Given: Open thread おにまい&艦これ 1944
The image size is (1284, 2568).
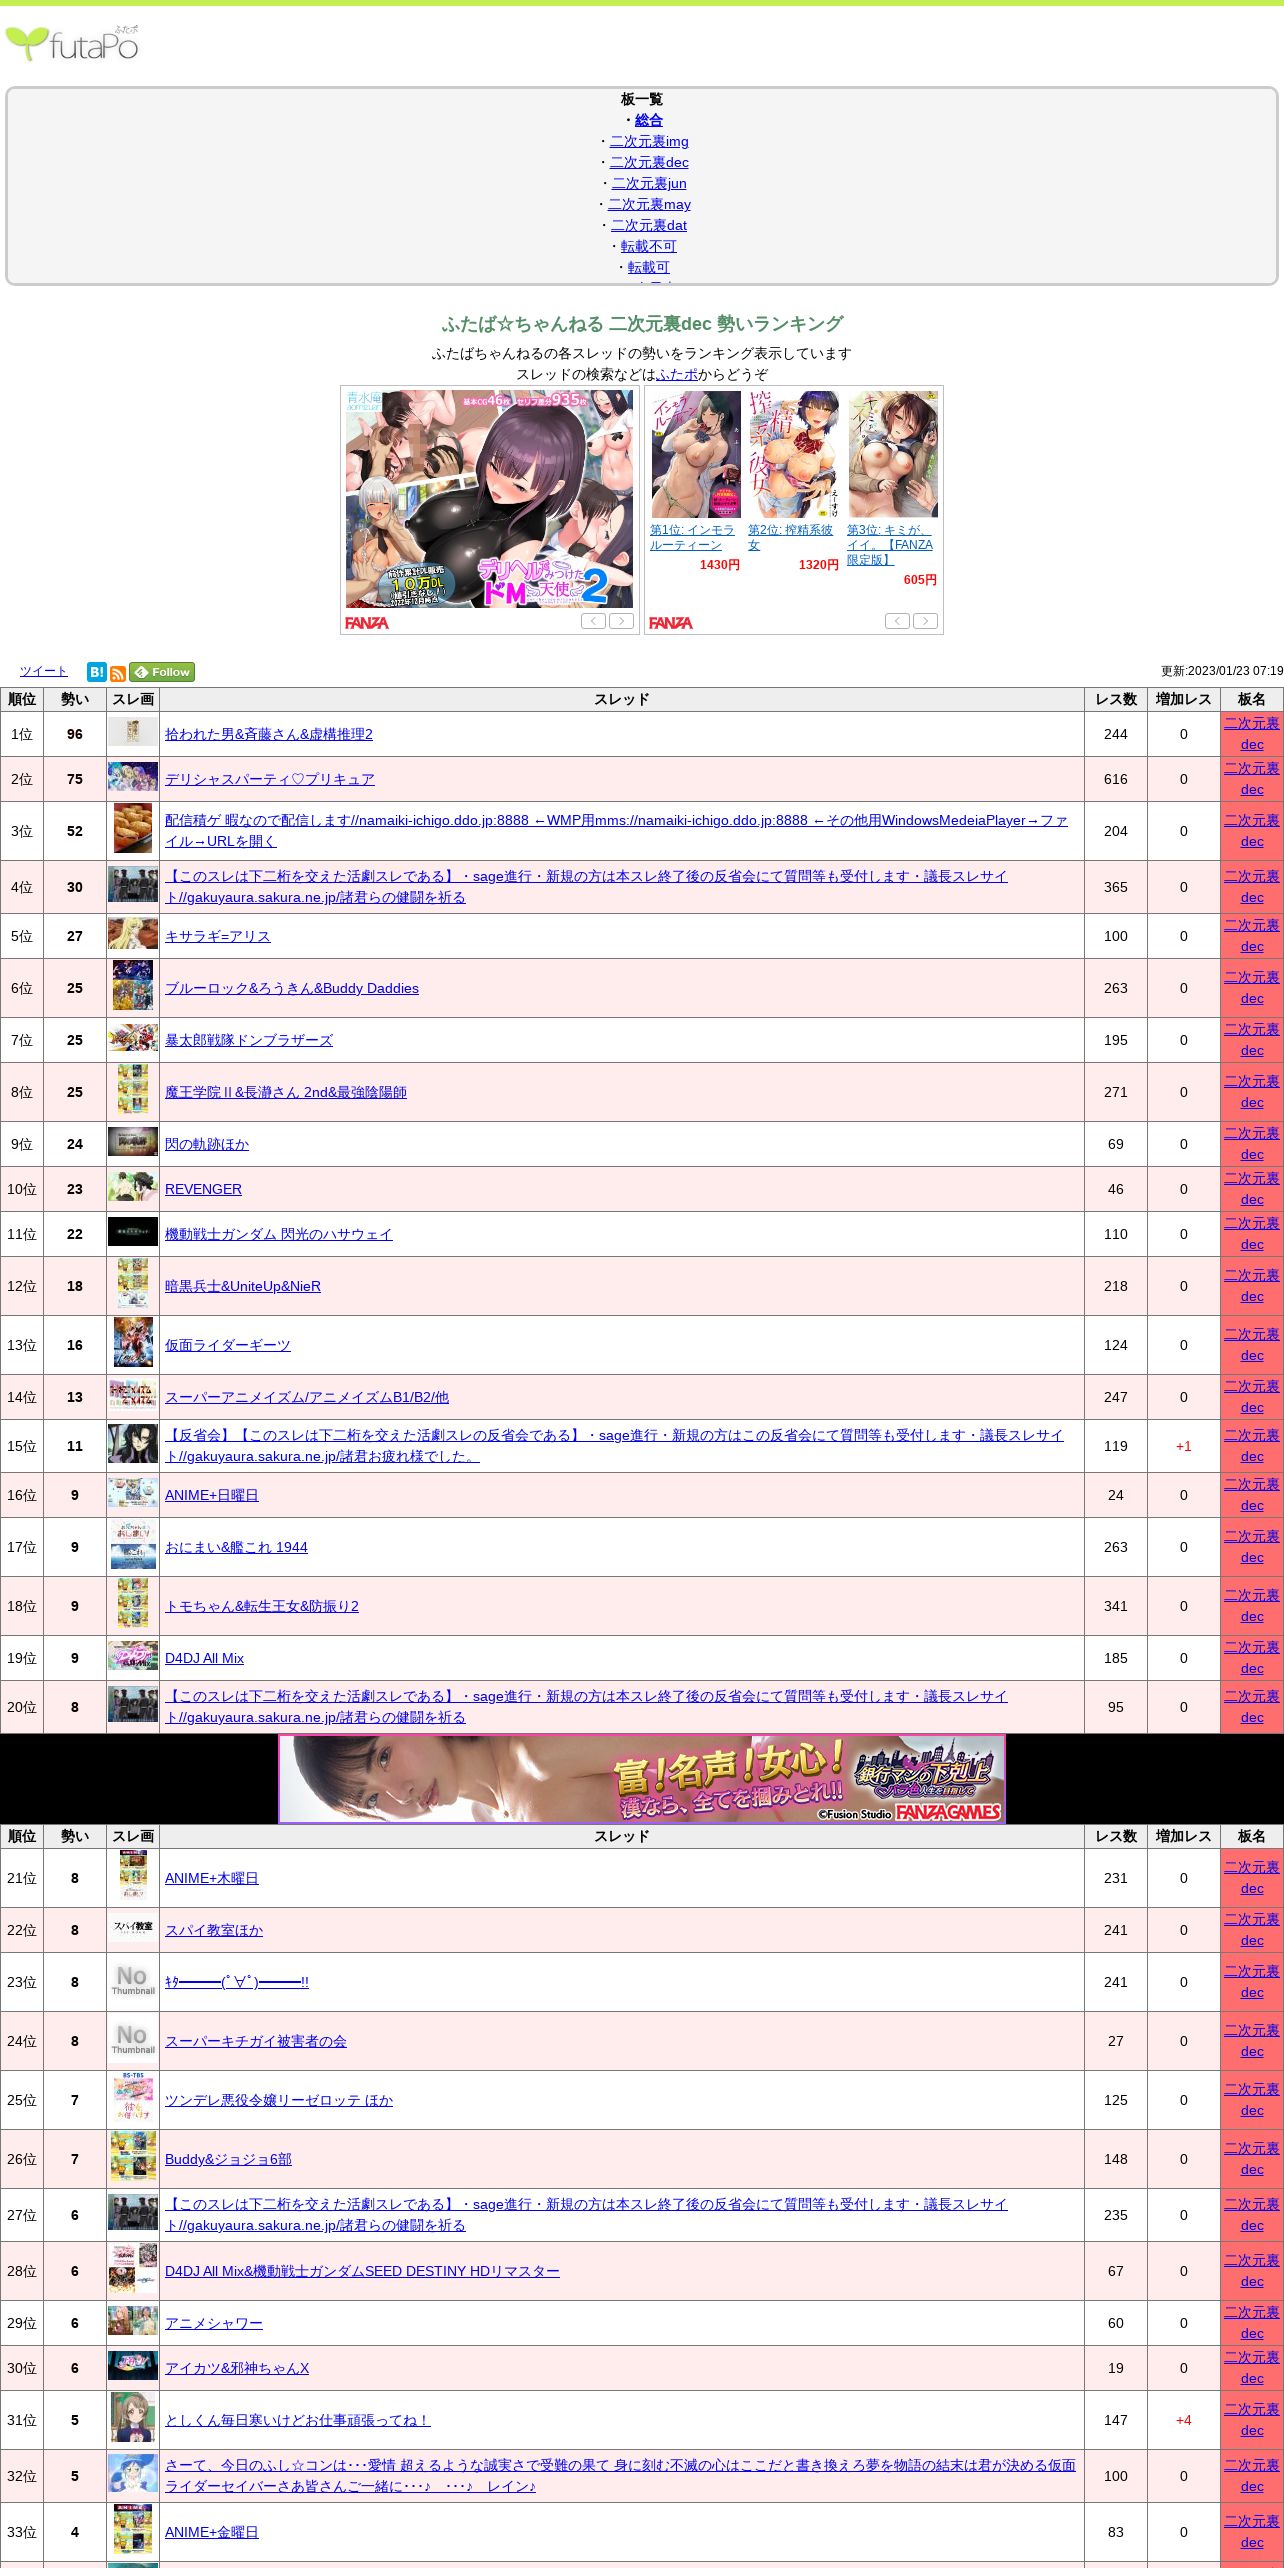Looking at the screenshot, I should [x=236, y=1547].
